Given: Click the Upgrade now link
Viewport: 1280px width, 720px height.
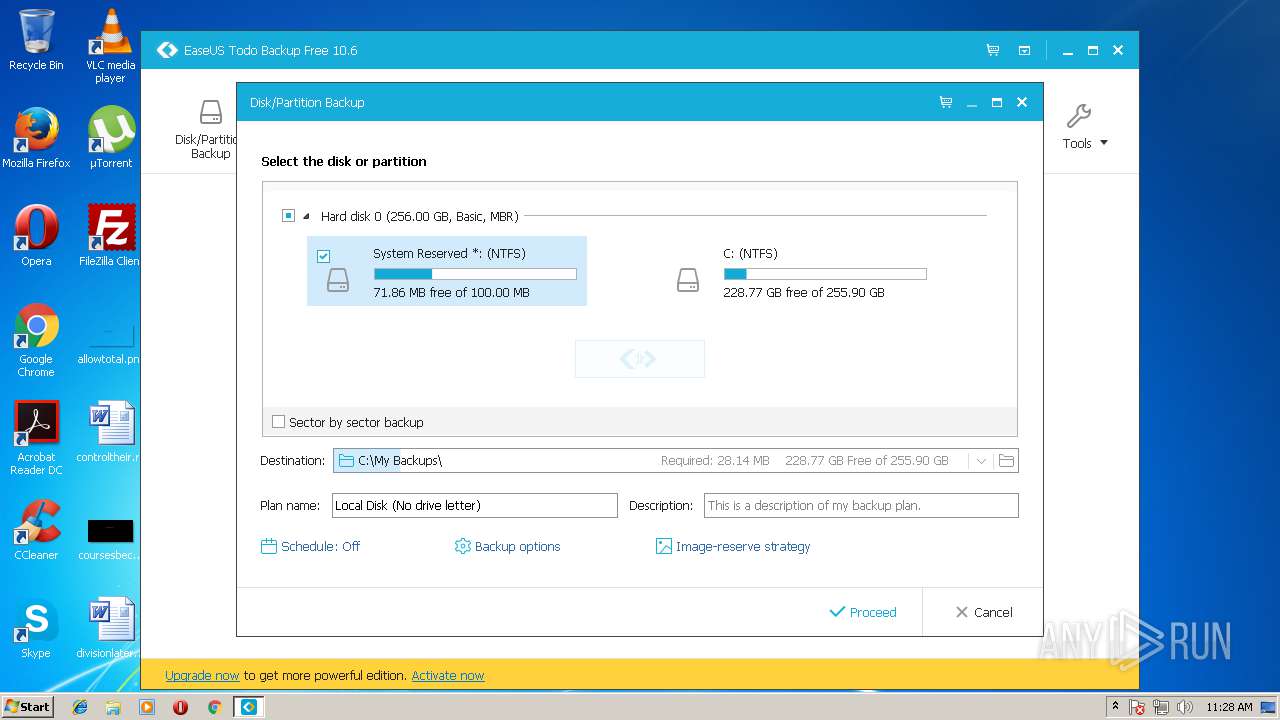Looking at the screenshot, I should (202, 676).
